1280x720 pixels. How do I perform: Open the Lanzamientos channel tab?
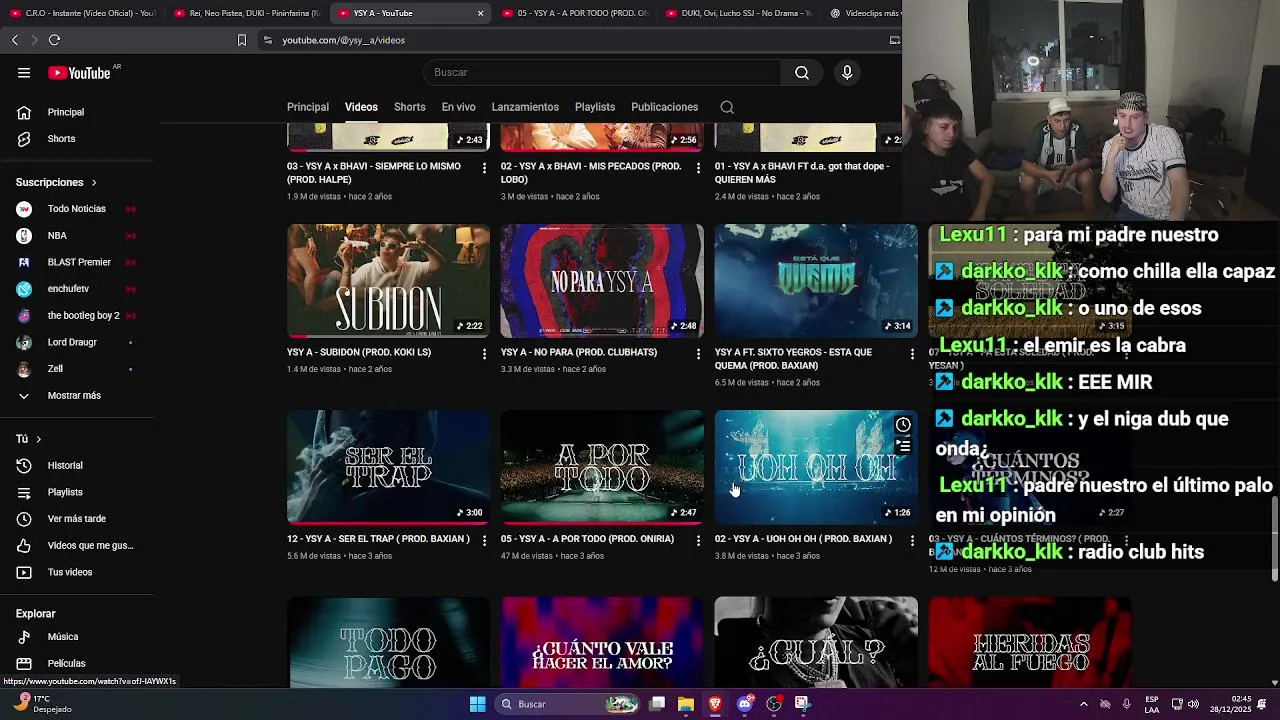coord(525,107)
